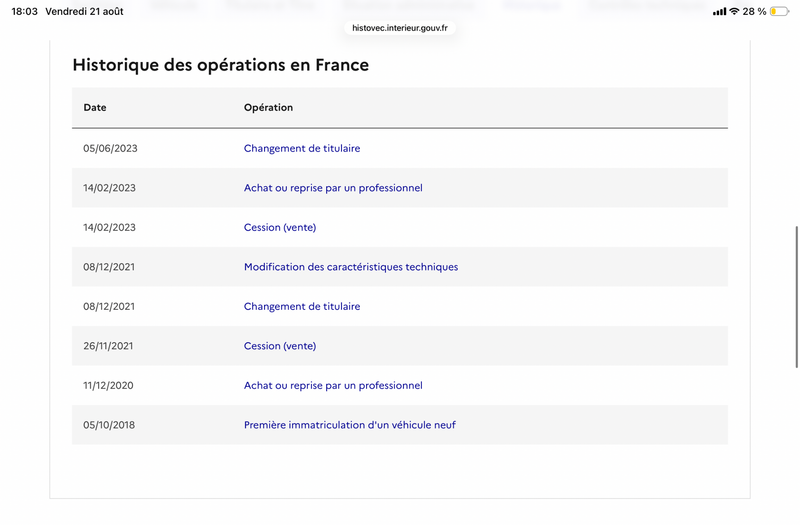
Task: Open Modification des caractéristiques techniques
Action: pos(351,267)
